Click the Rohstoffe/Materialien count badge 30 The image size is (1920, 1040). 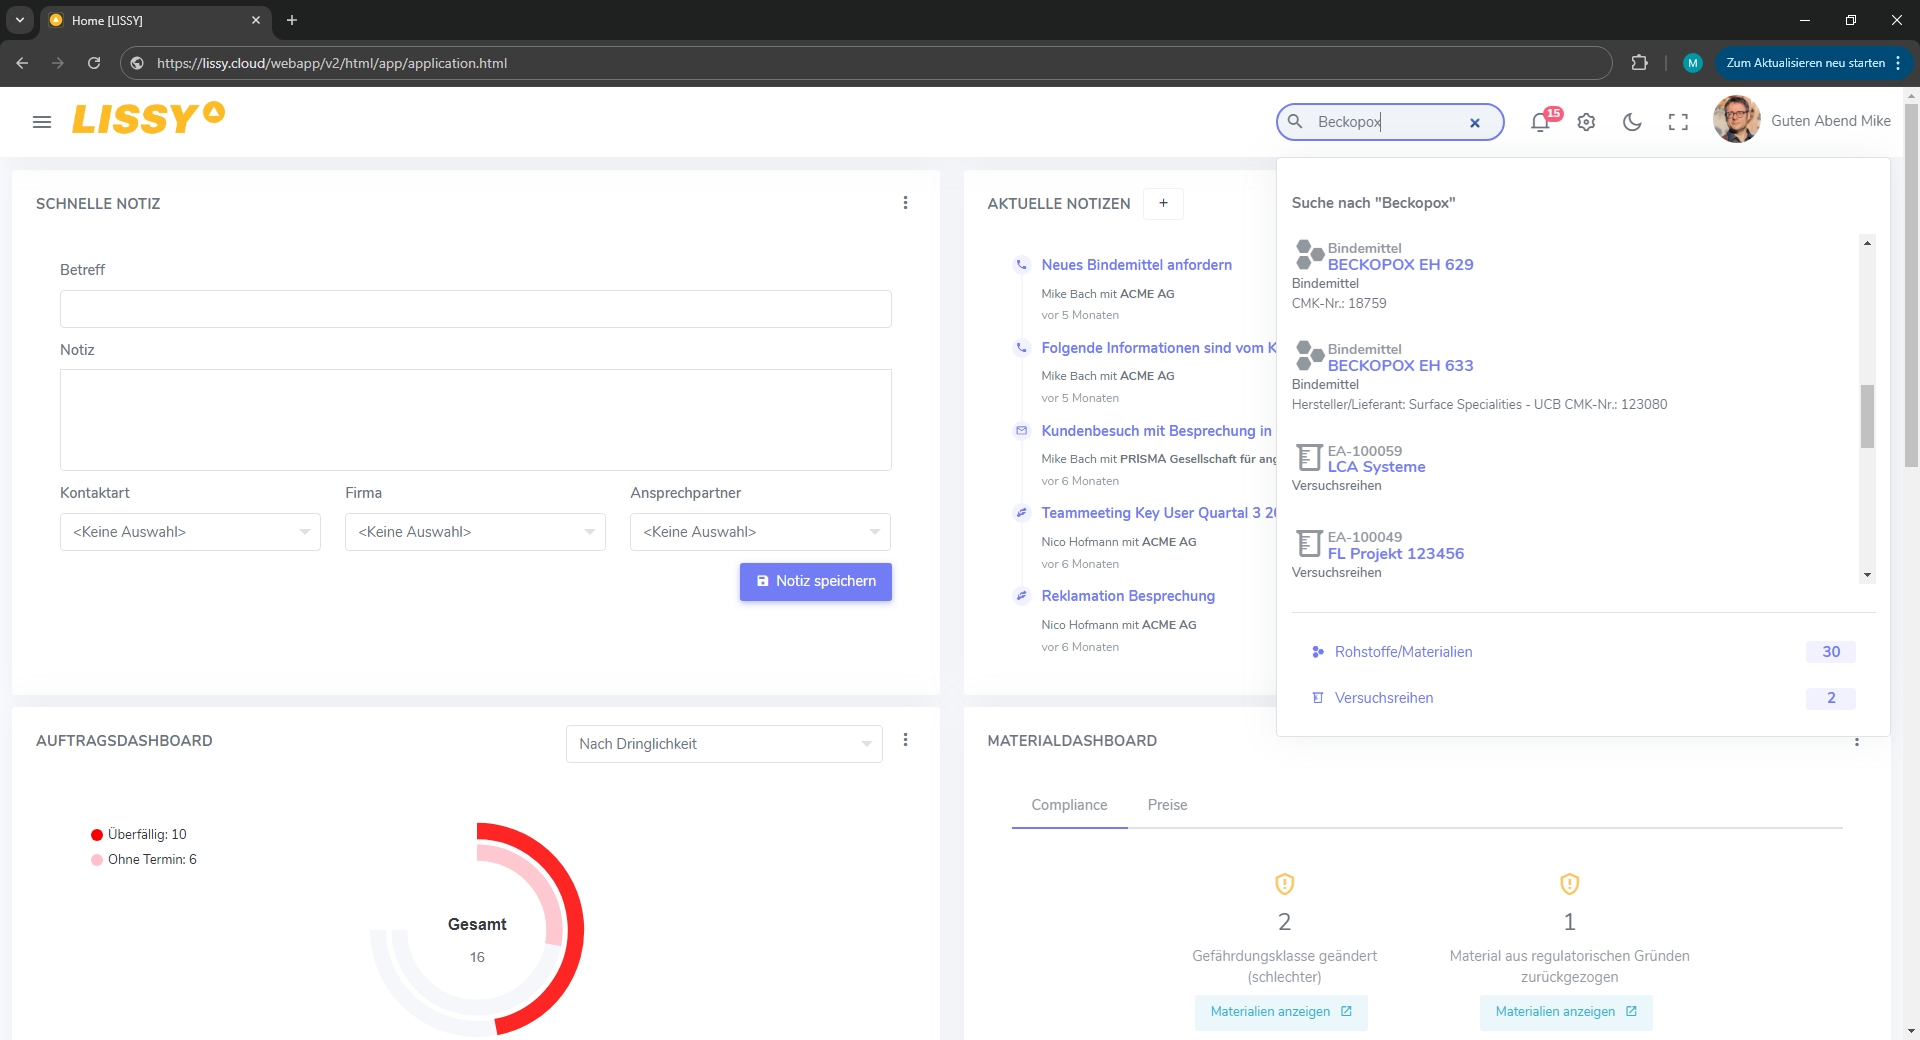(1831, 652)
